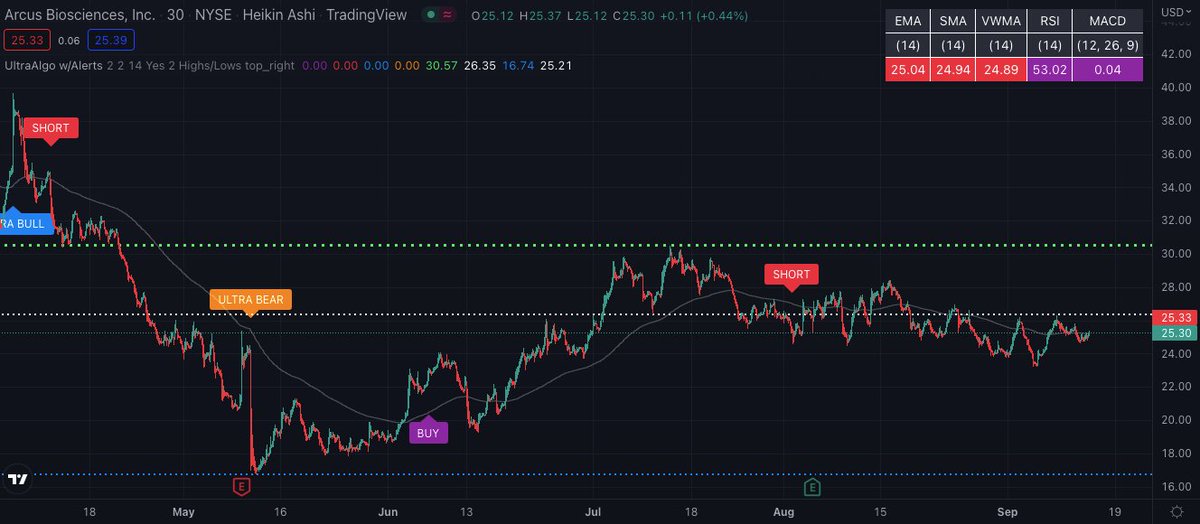Click the pink wavy data-mode icon
The width and height of the screenshot is (1200, 524).
pos(447,16)
